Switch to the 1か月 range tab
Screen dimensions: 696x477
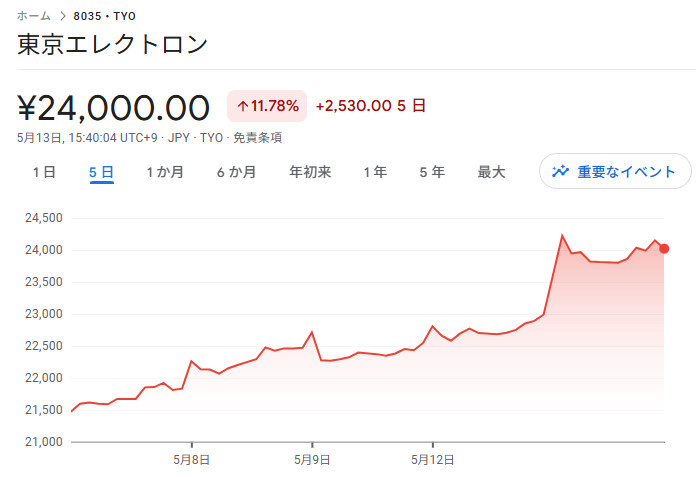click(165, 172)
